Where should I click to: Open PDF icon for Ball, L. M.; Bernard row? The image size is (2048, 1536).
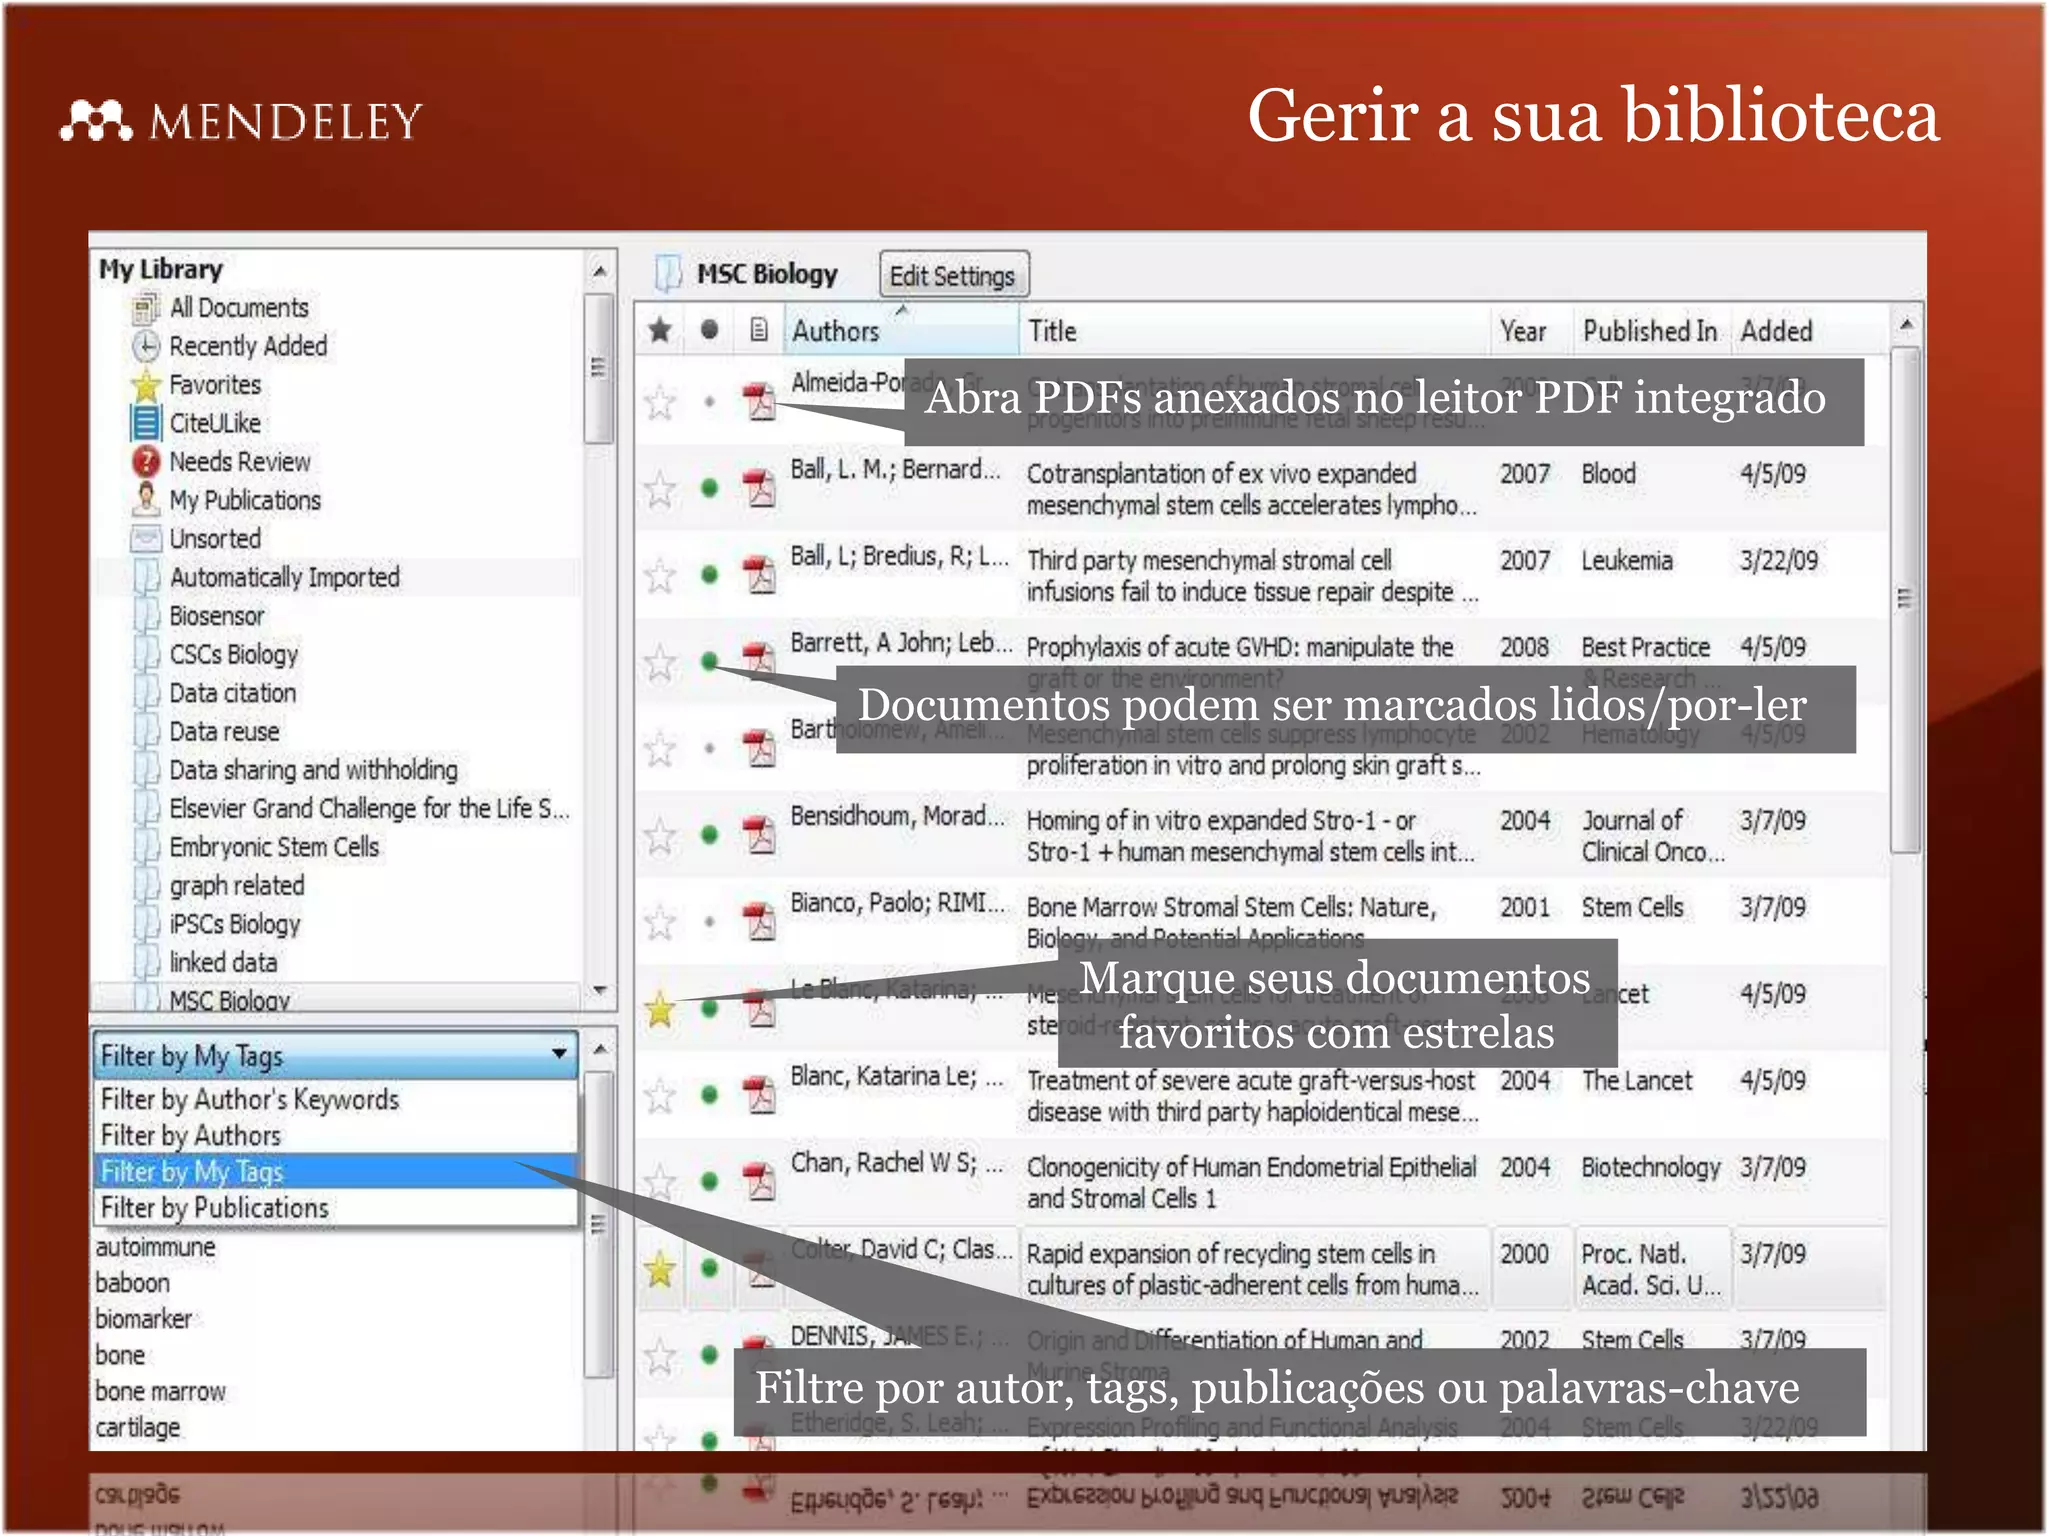click(759, 488)
